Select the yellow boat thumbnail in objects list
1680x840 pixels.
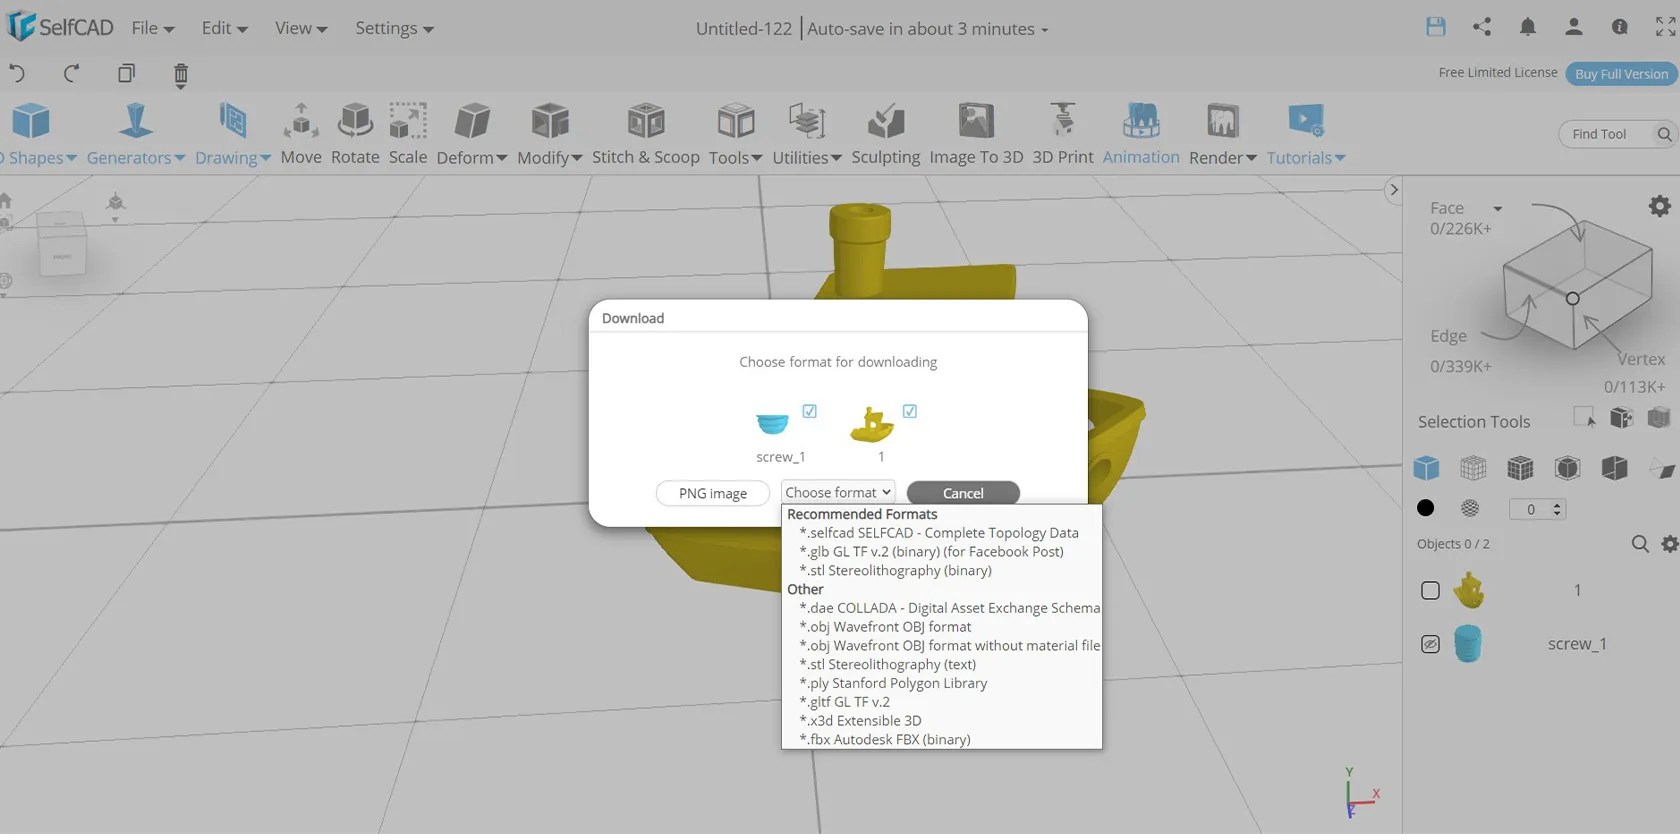[1468, 590]
